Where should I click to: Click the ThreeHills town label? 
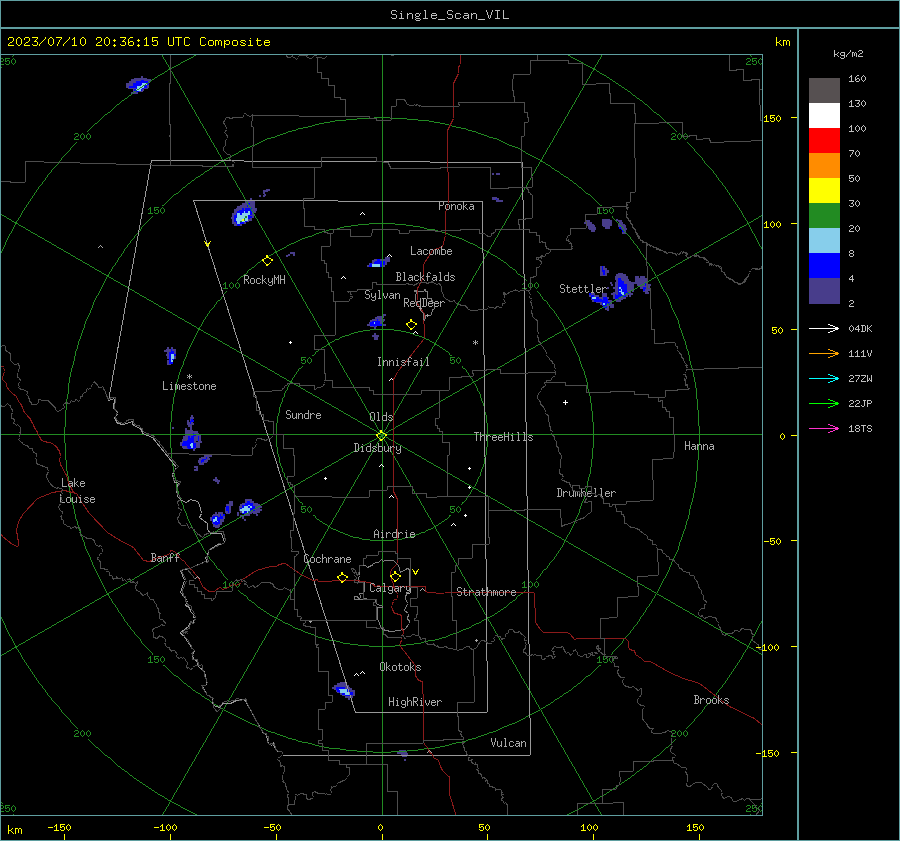pos(503,437)
